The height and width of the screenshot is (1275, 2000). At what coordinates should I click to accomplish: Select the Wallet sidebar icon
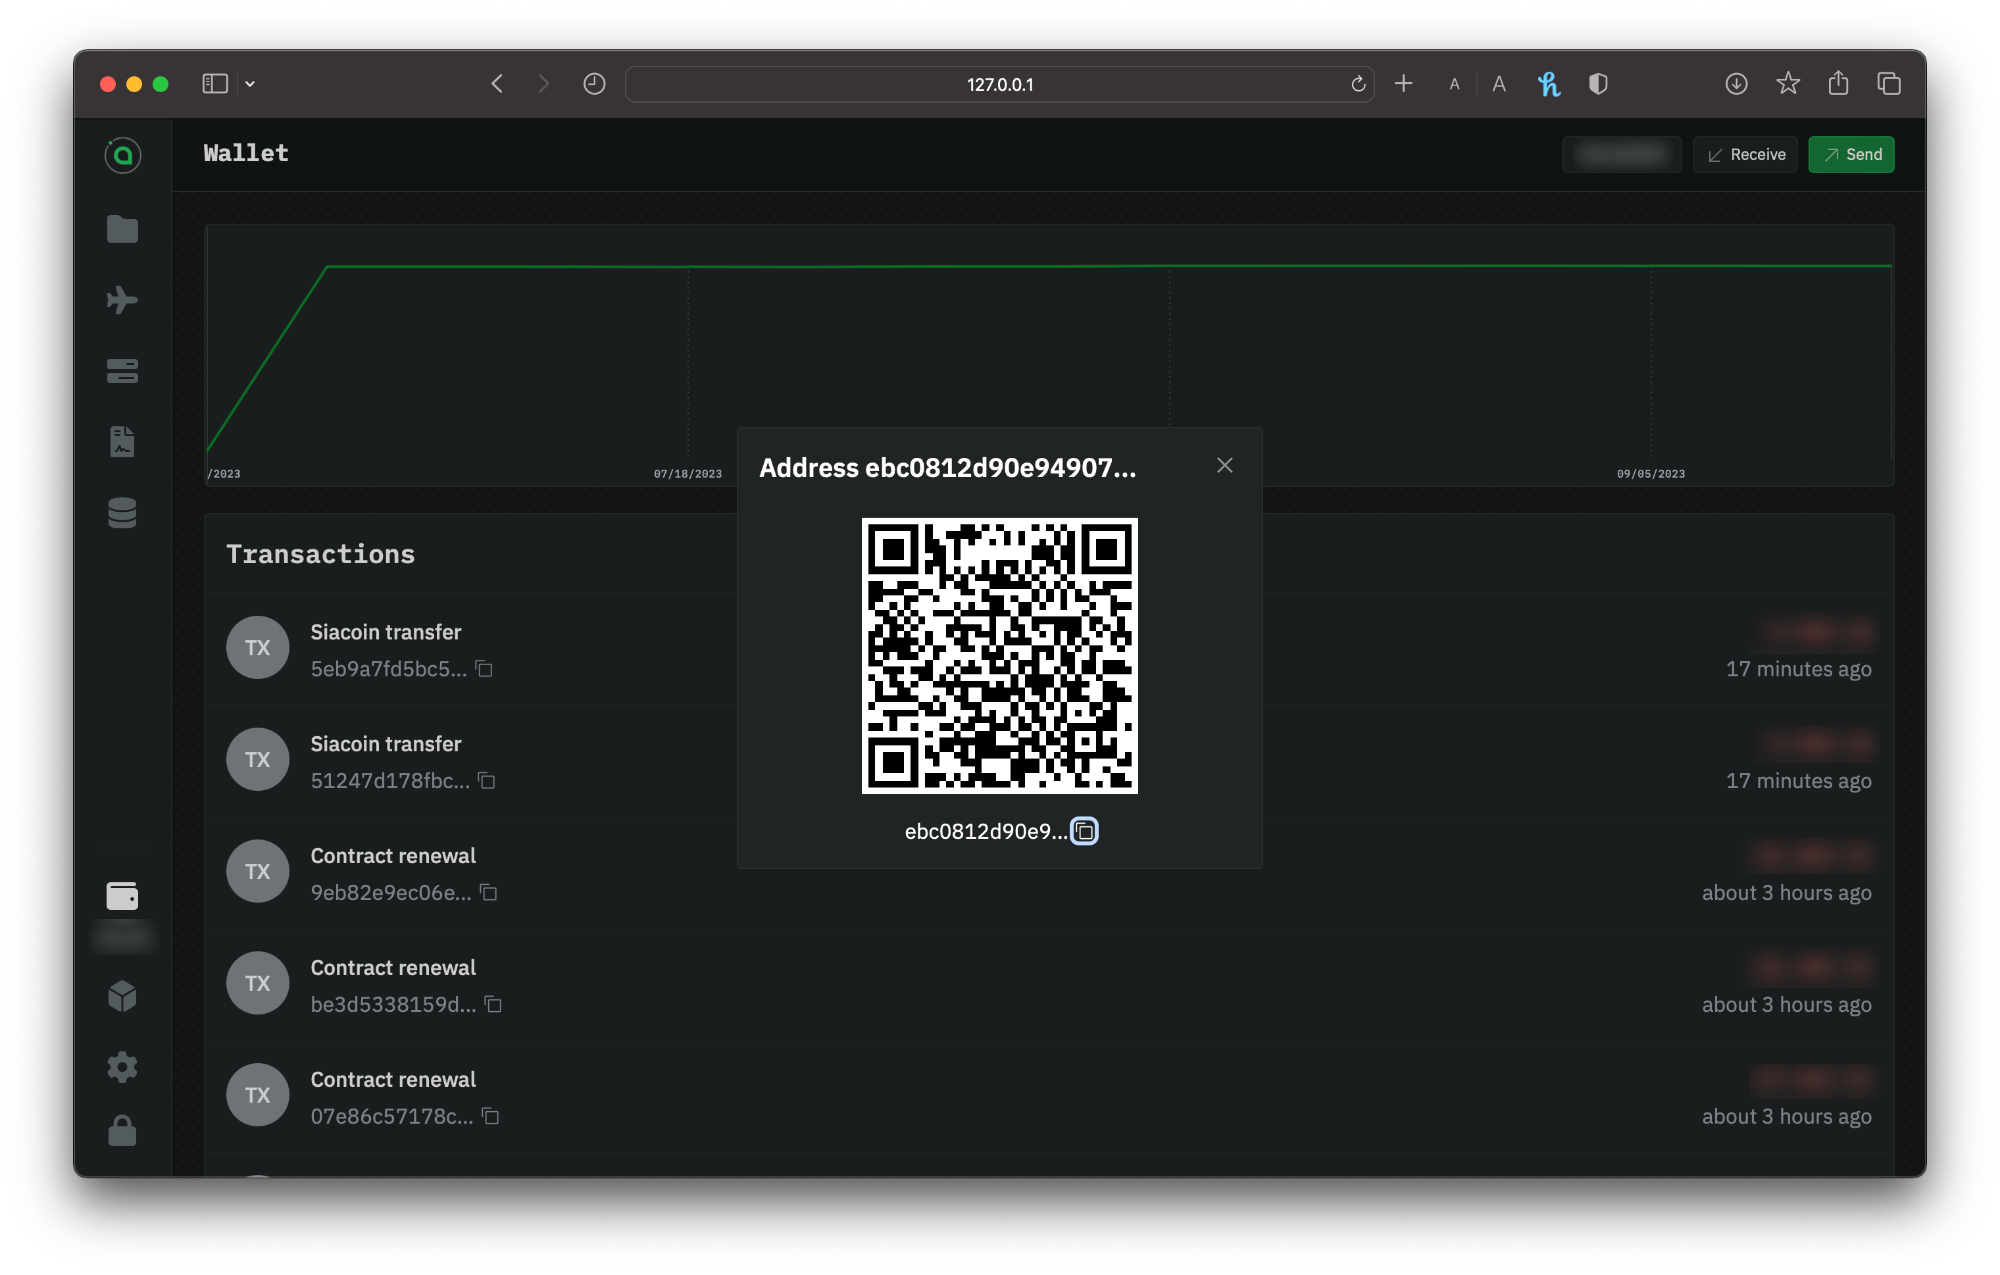pyautogui.click(x=122, y=895)
